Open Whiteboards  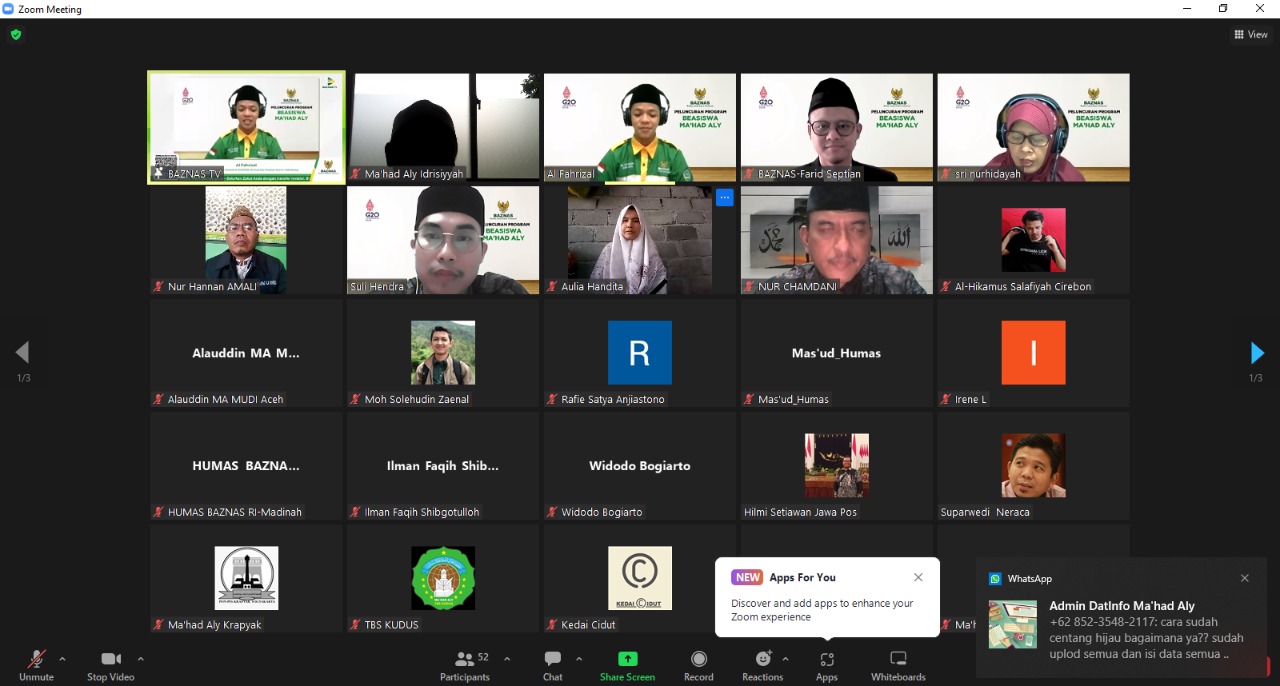tap(898, 664)
